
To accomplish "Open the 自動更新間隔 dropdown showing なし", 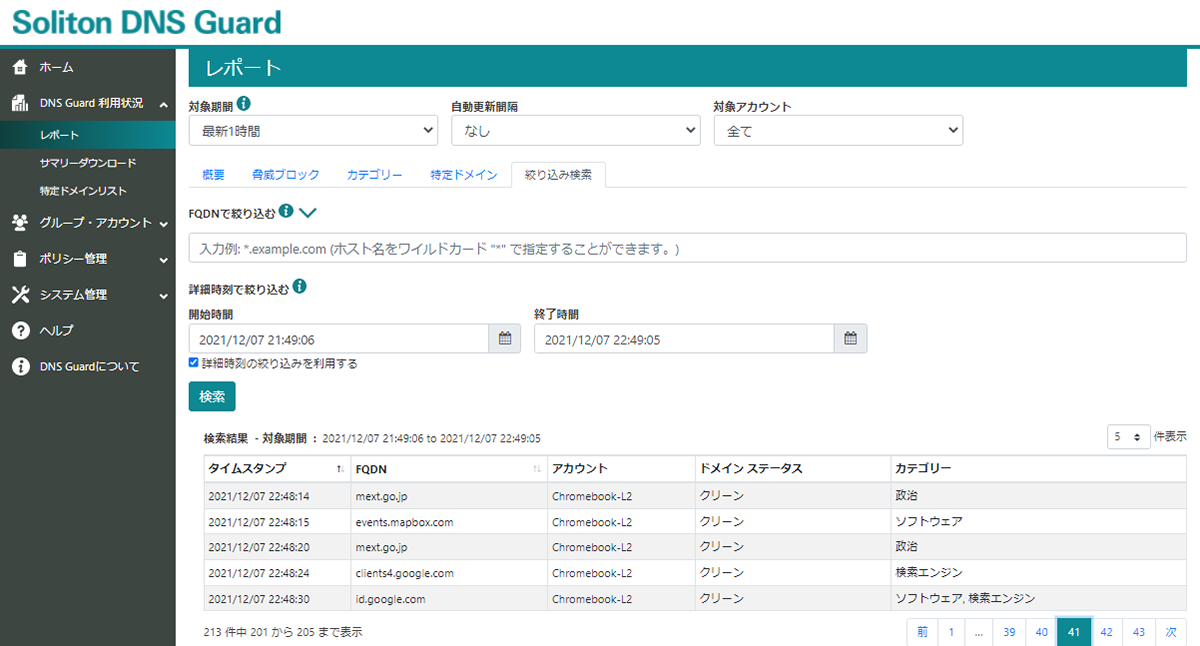I will (x=576, y=130).
